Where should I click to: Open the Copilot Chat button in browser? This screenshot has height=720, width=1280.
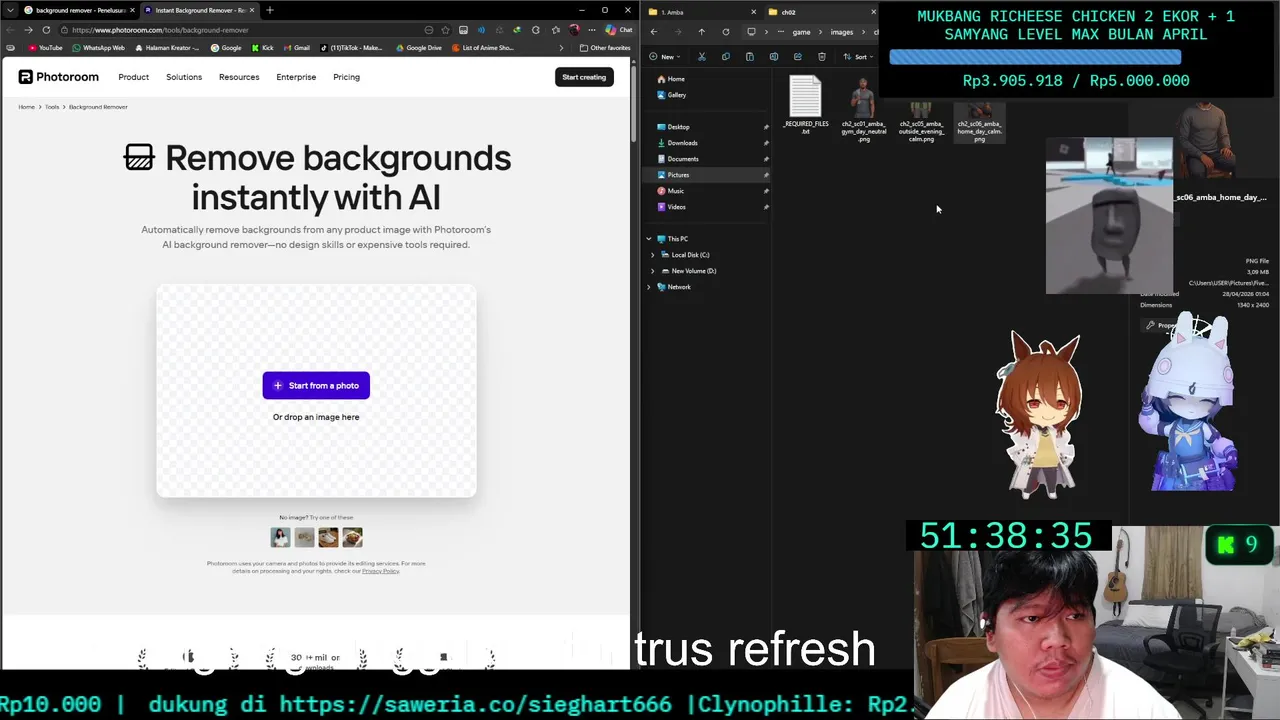click(x=618, y=30)
